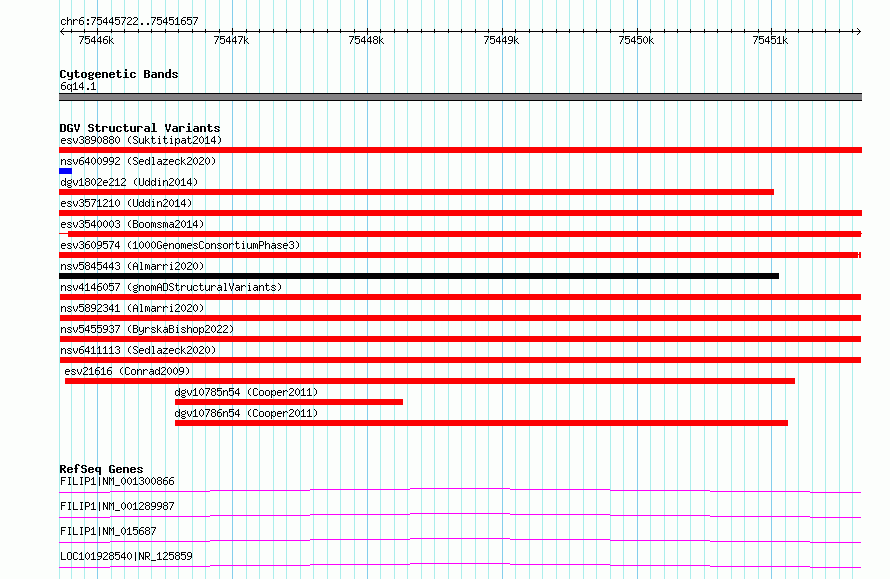Open variant nsv5455937 (ByrskaBishop2022) label
This screenshot has width=890, height=579.
[x=147, y=329]
